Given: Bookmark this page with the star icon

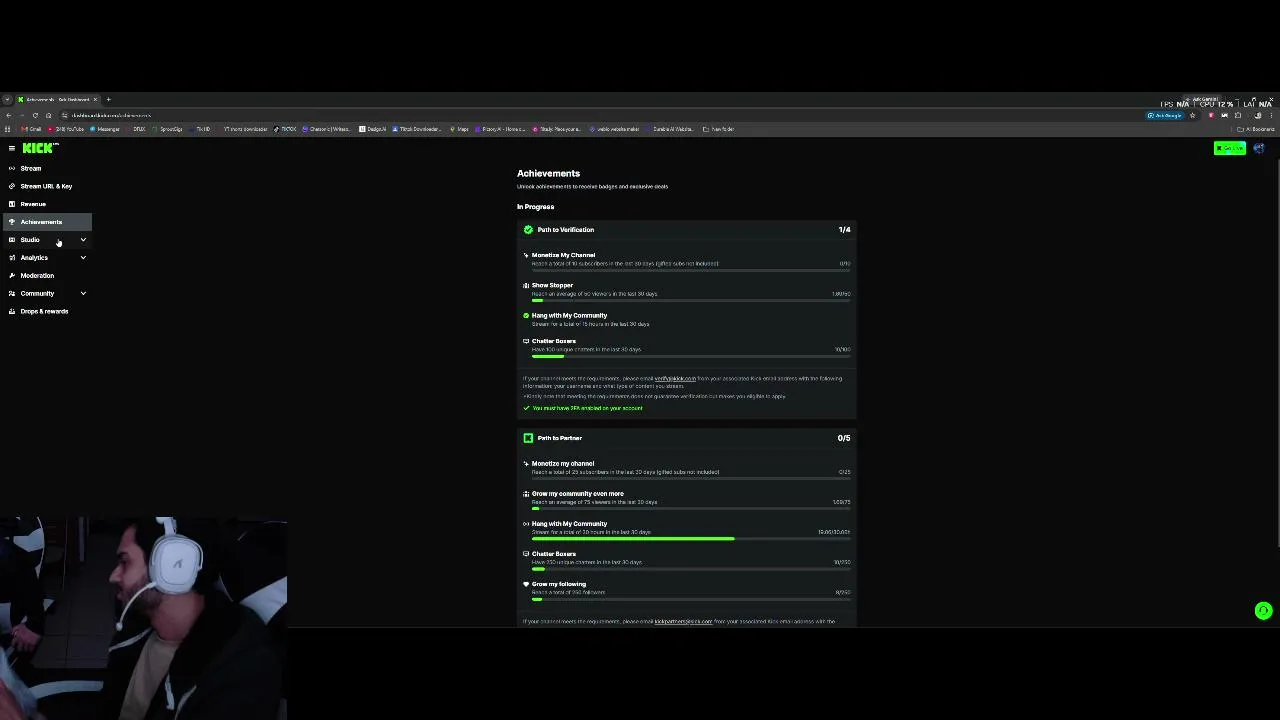Looking at the screenshot, I should (x=1192, y=115).
